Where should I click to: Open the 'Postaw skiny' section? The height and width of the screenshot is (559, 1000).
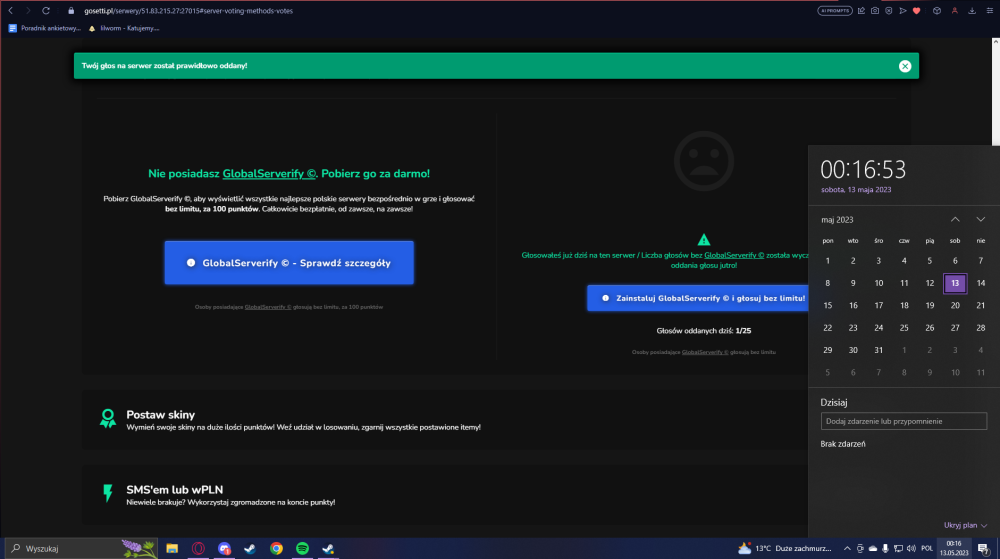(x=445, y=420)
